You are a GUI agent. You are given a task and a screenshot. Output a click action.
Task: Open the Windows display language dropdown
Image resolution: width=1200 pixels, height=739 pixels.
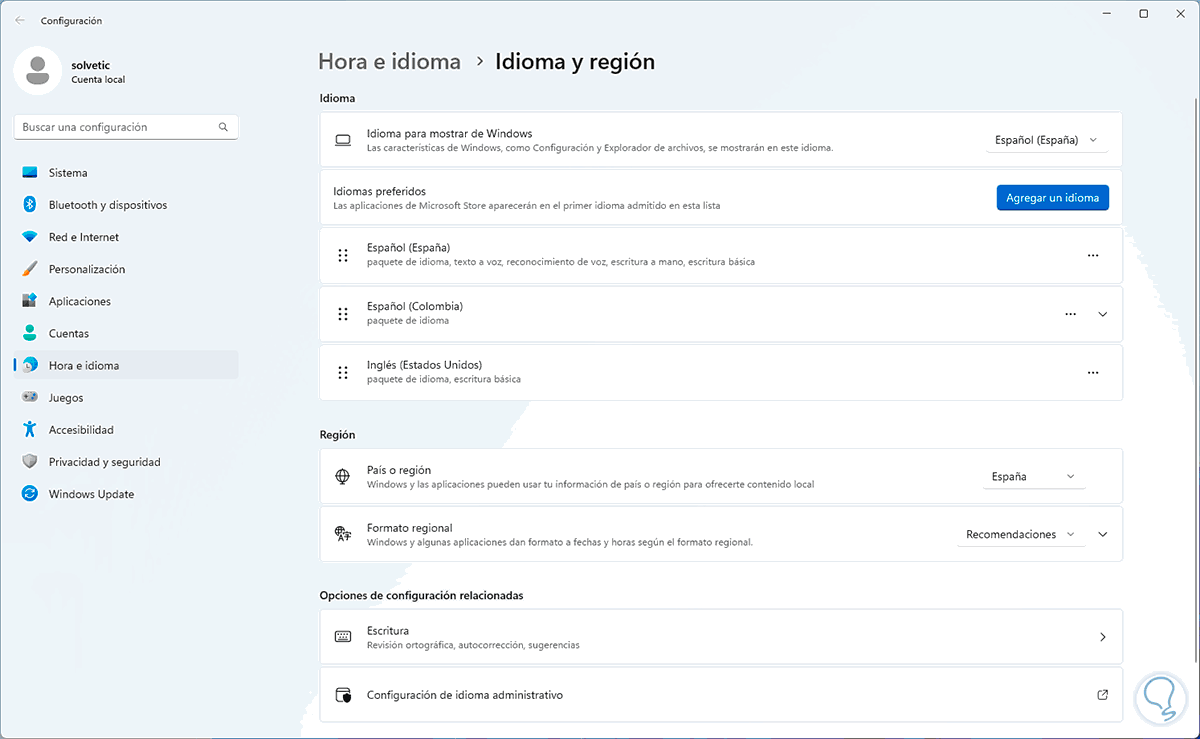click(1046, 140)
